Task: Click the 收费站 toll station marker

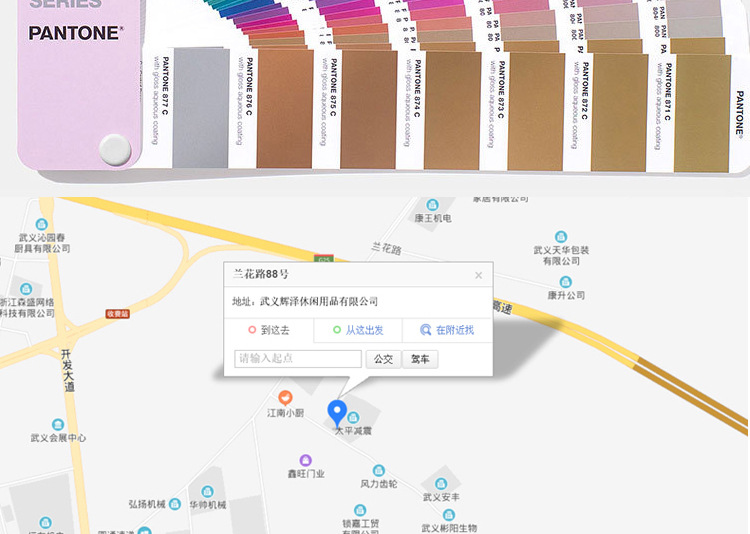Action: pos(118,314)
